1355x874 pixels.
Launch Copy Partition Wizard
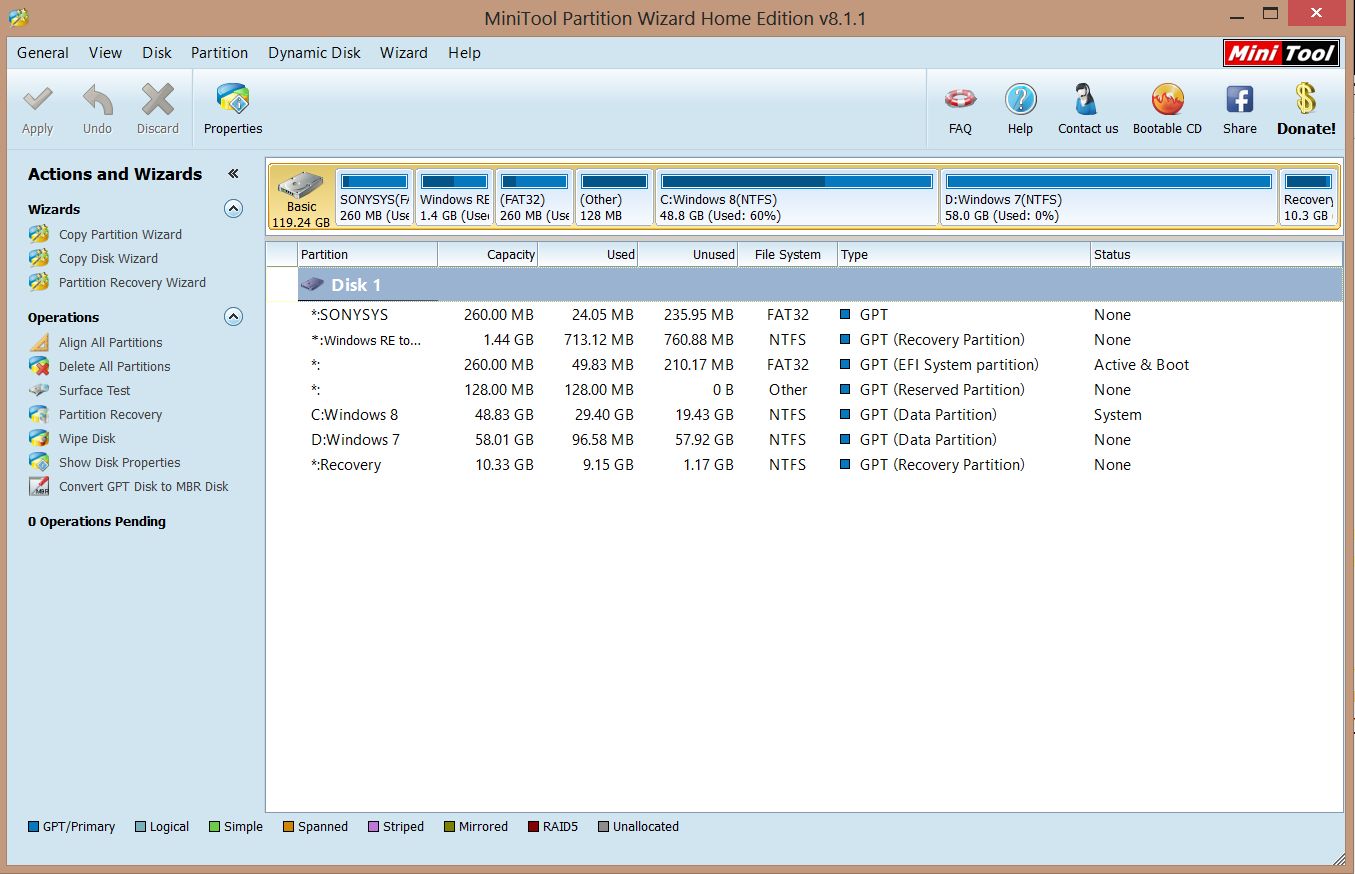point(120,235)
